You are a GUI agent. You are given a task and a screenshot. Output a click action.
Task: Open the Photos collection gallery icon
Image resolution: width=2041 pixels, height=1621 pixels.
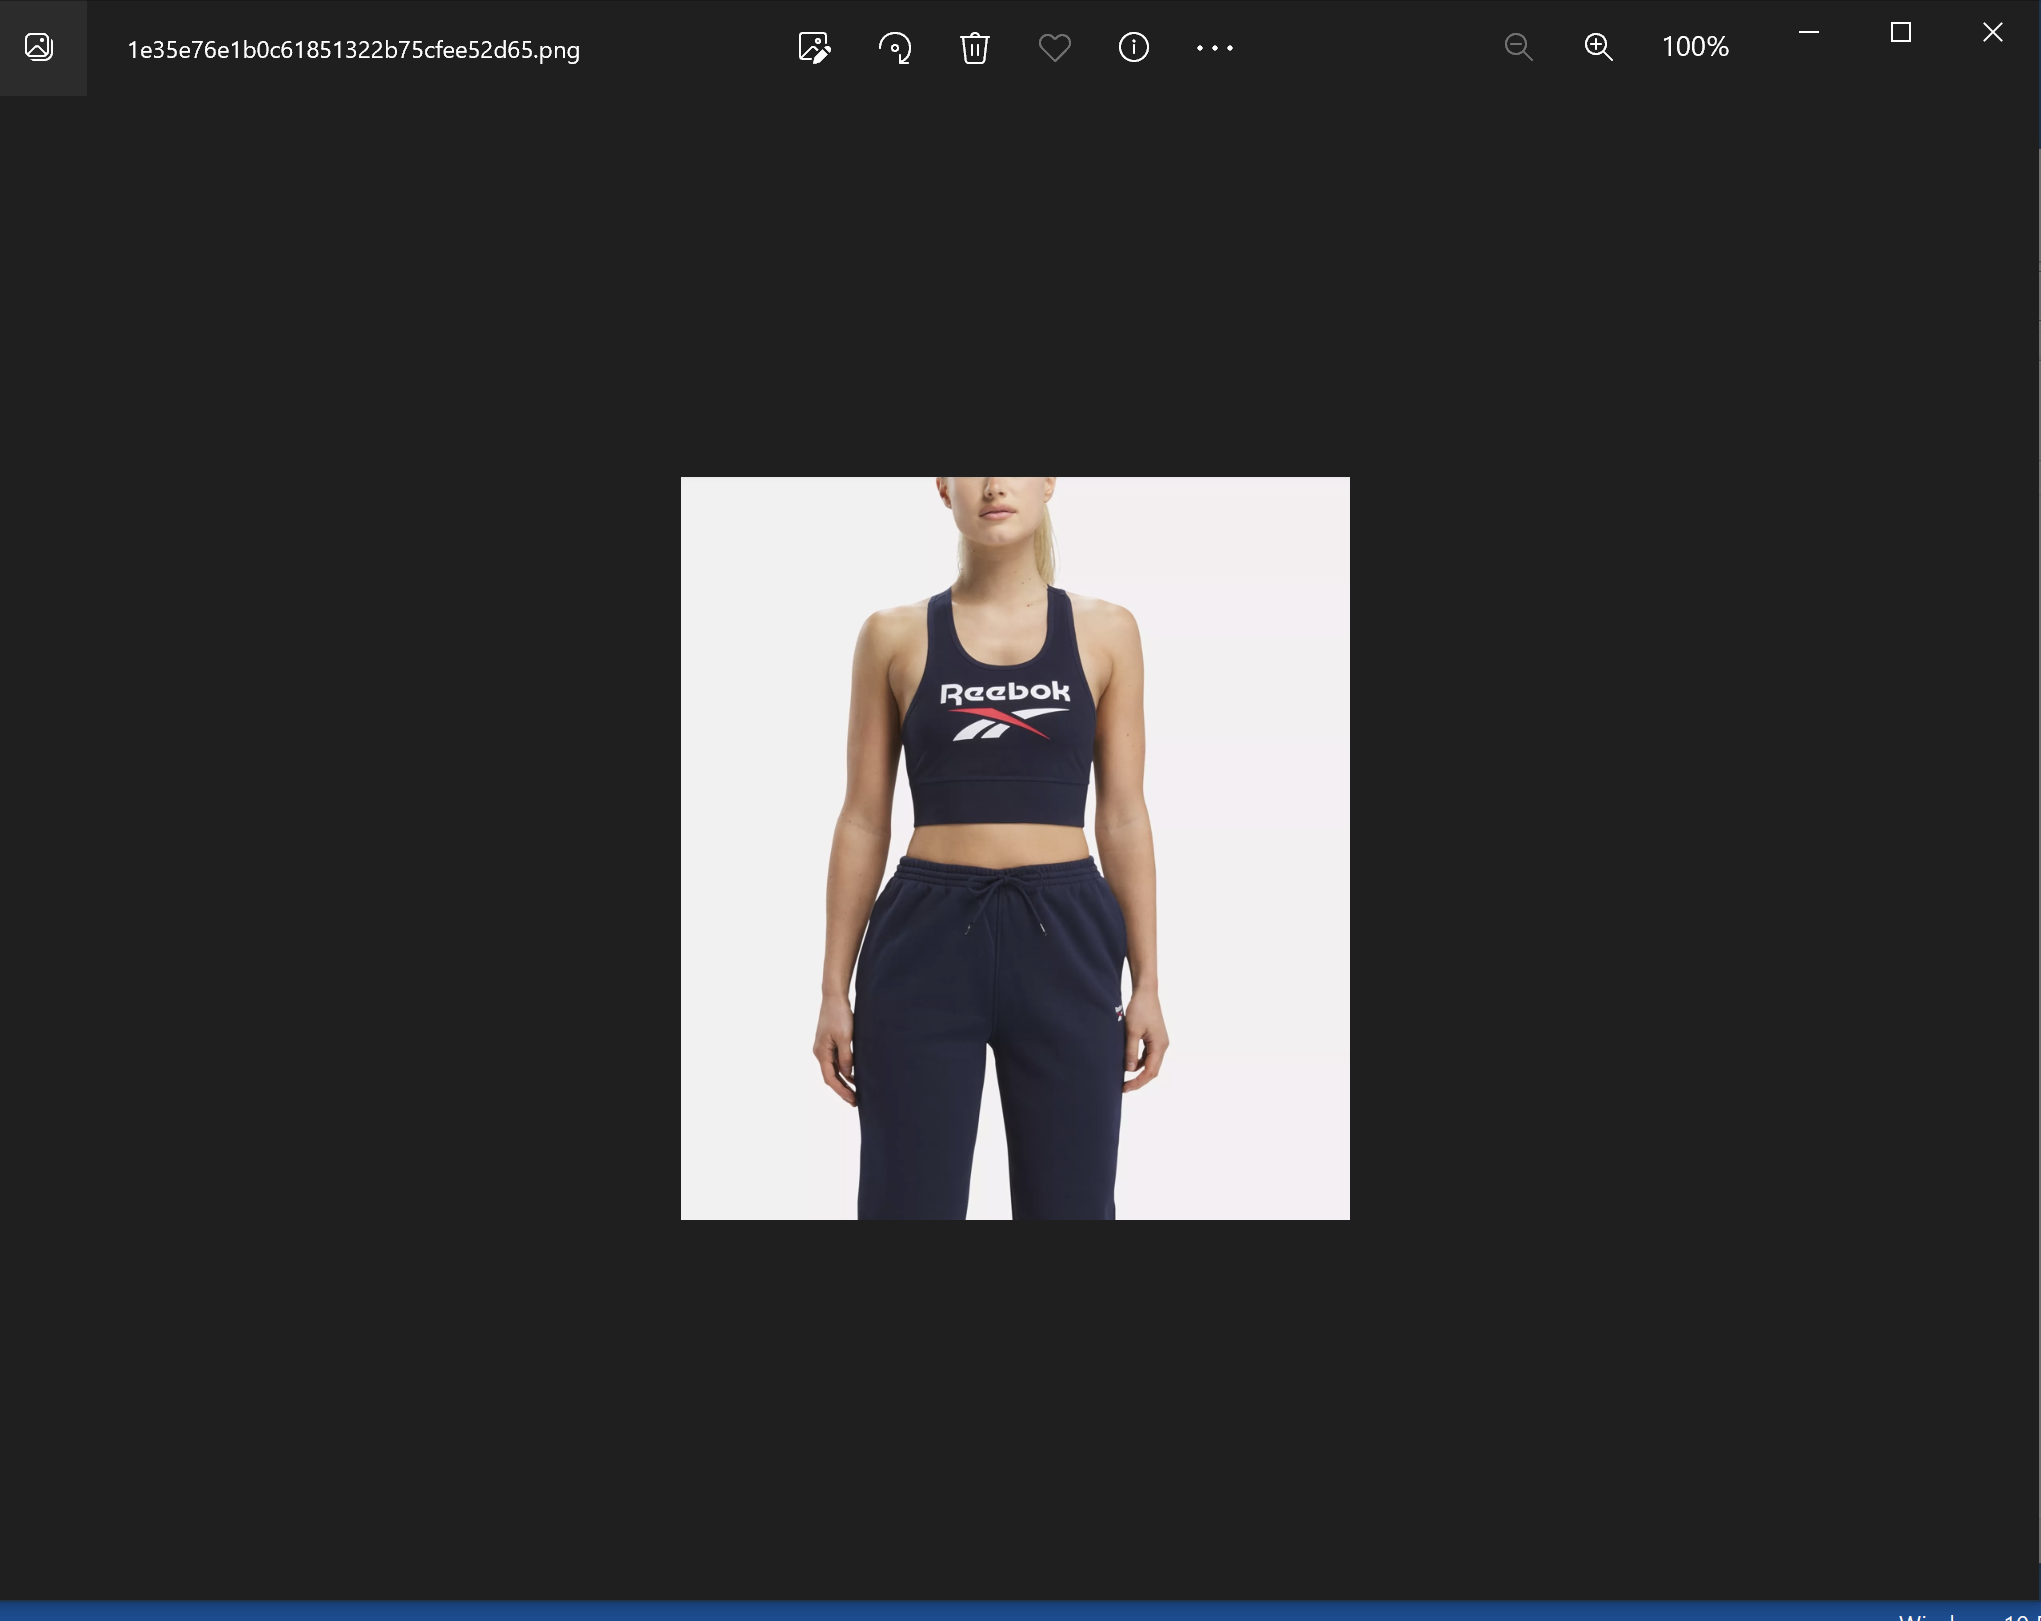[40, 47]
